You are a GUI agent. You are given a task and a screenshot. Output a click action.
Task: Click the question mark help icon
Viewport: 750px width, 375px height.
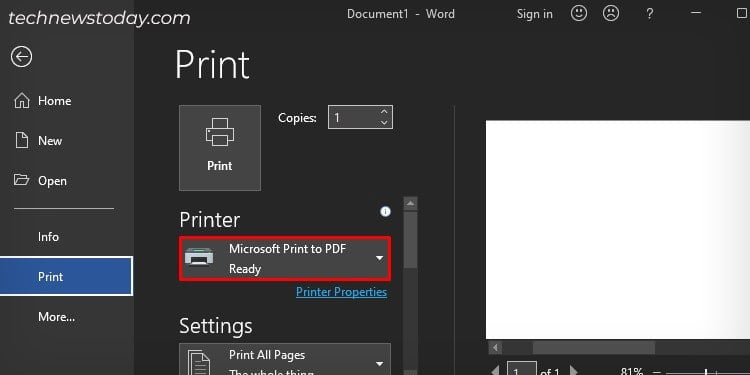point(649,14)
